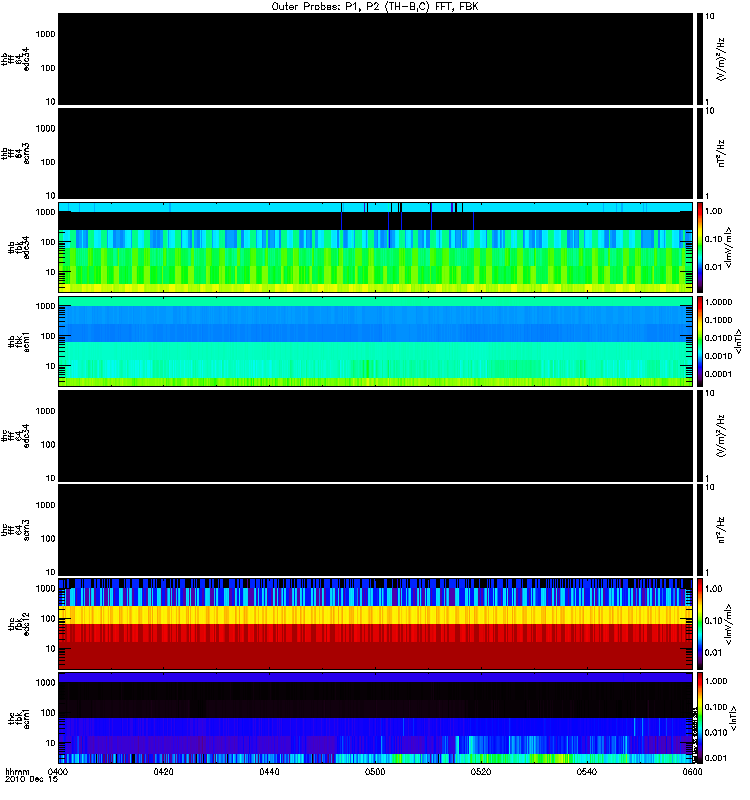Click the 'thc fff 64 edc34' y-axis label

(x=15, y=436)
